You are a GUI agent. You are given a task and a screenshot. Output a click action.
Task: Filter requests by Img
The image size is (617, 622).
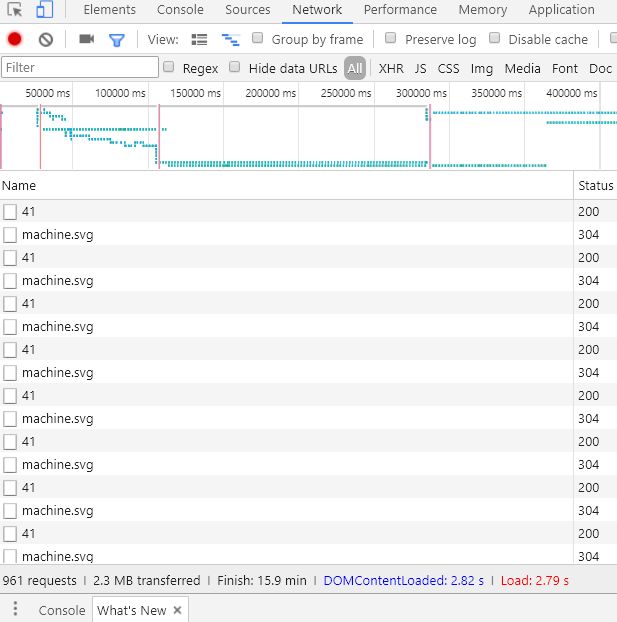pyautogui.click(x=482, y=69)
